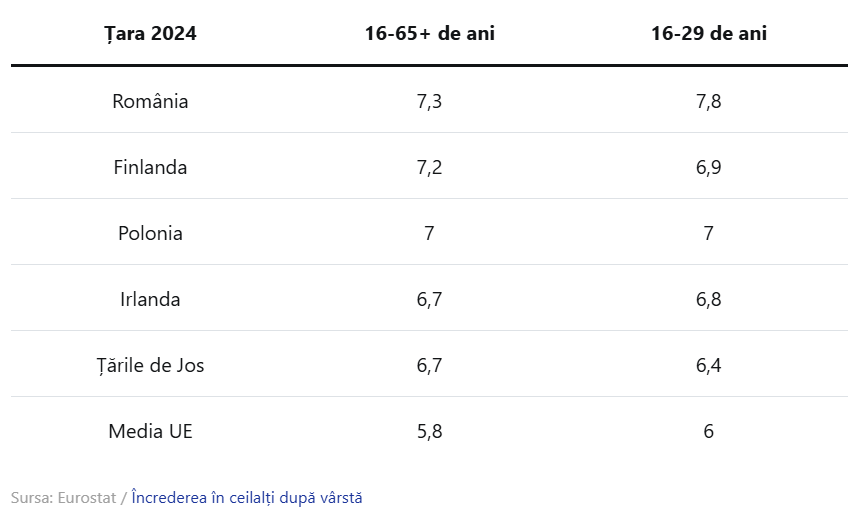Image resolution: width=860 pixels, height=522 pixels.
Task: Select the România country cell
Action: click(150, 101)
